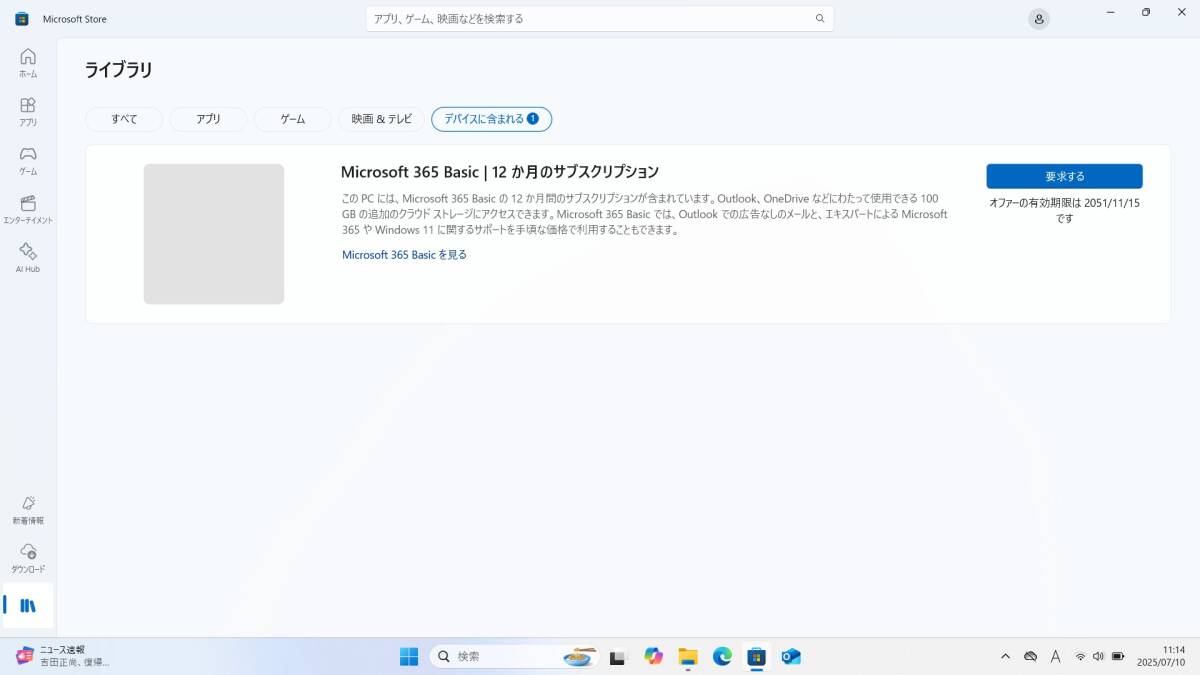Click the volume speaker tray icon

pyautogui.click(x=1098, y=656)
